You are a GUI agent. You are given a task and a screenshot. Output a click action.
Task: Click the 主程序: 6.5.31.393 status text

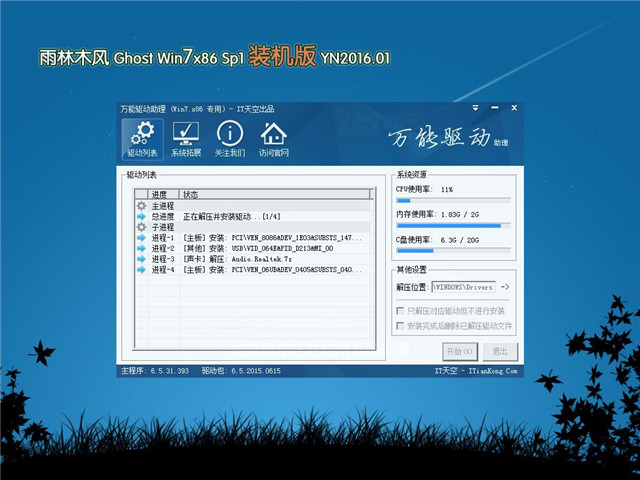pyautogui.click(x=155, y=371)
